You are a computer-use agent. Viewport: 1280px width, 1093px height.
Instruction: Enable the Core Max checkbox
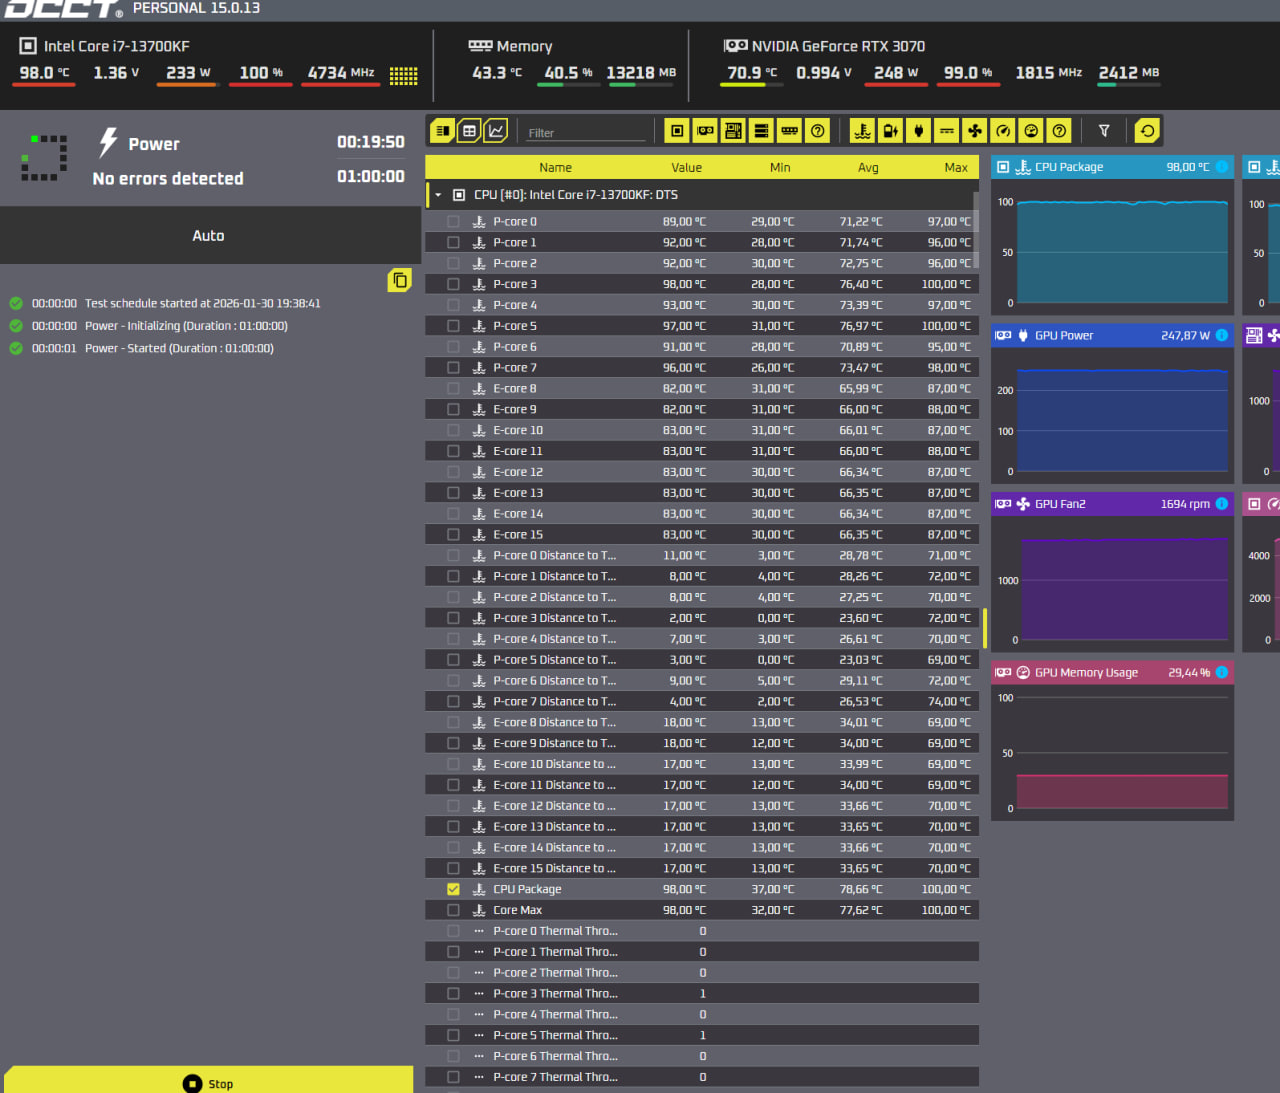[453, 910]
